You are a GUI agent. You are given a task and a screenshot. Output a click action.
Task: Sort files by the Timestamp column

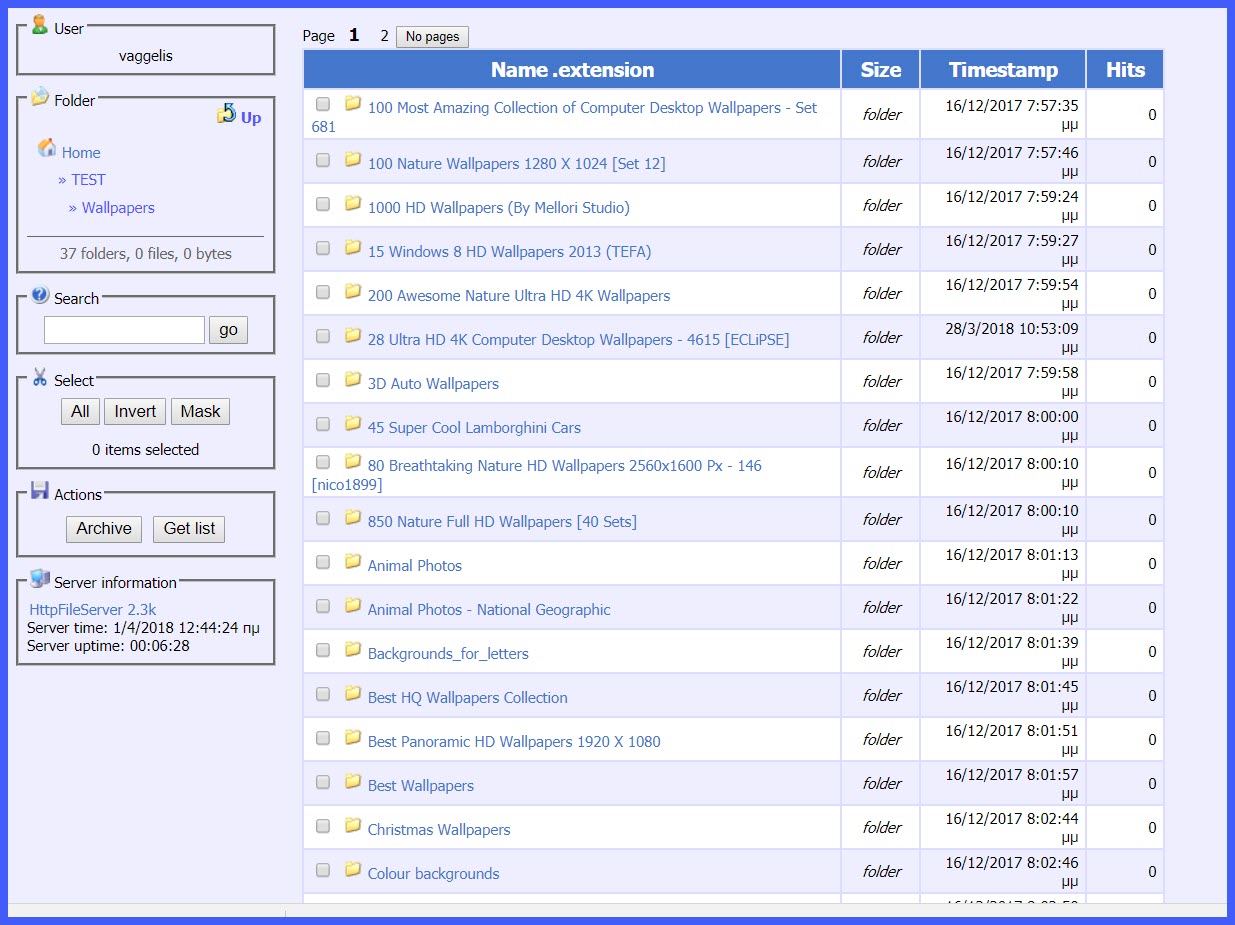[x=1002, y=68]
